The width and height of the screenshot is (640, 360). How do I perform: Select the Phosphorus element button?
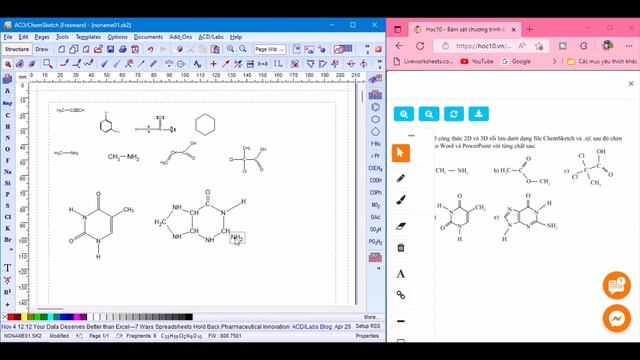click(7, 195)
